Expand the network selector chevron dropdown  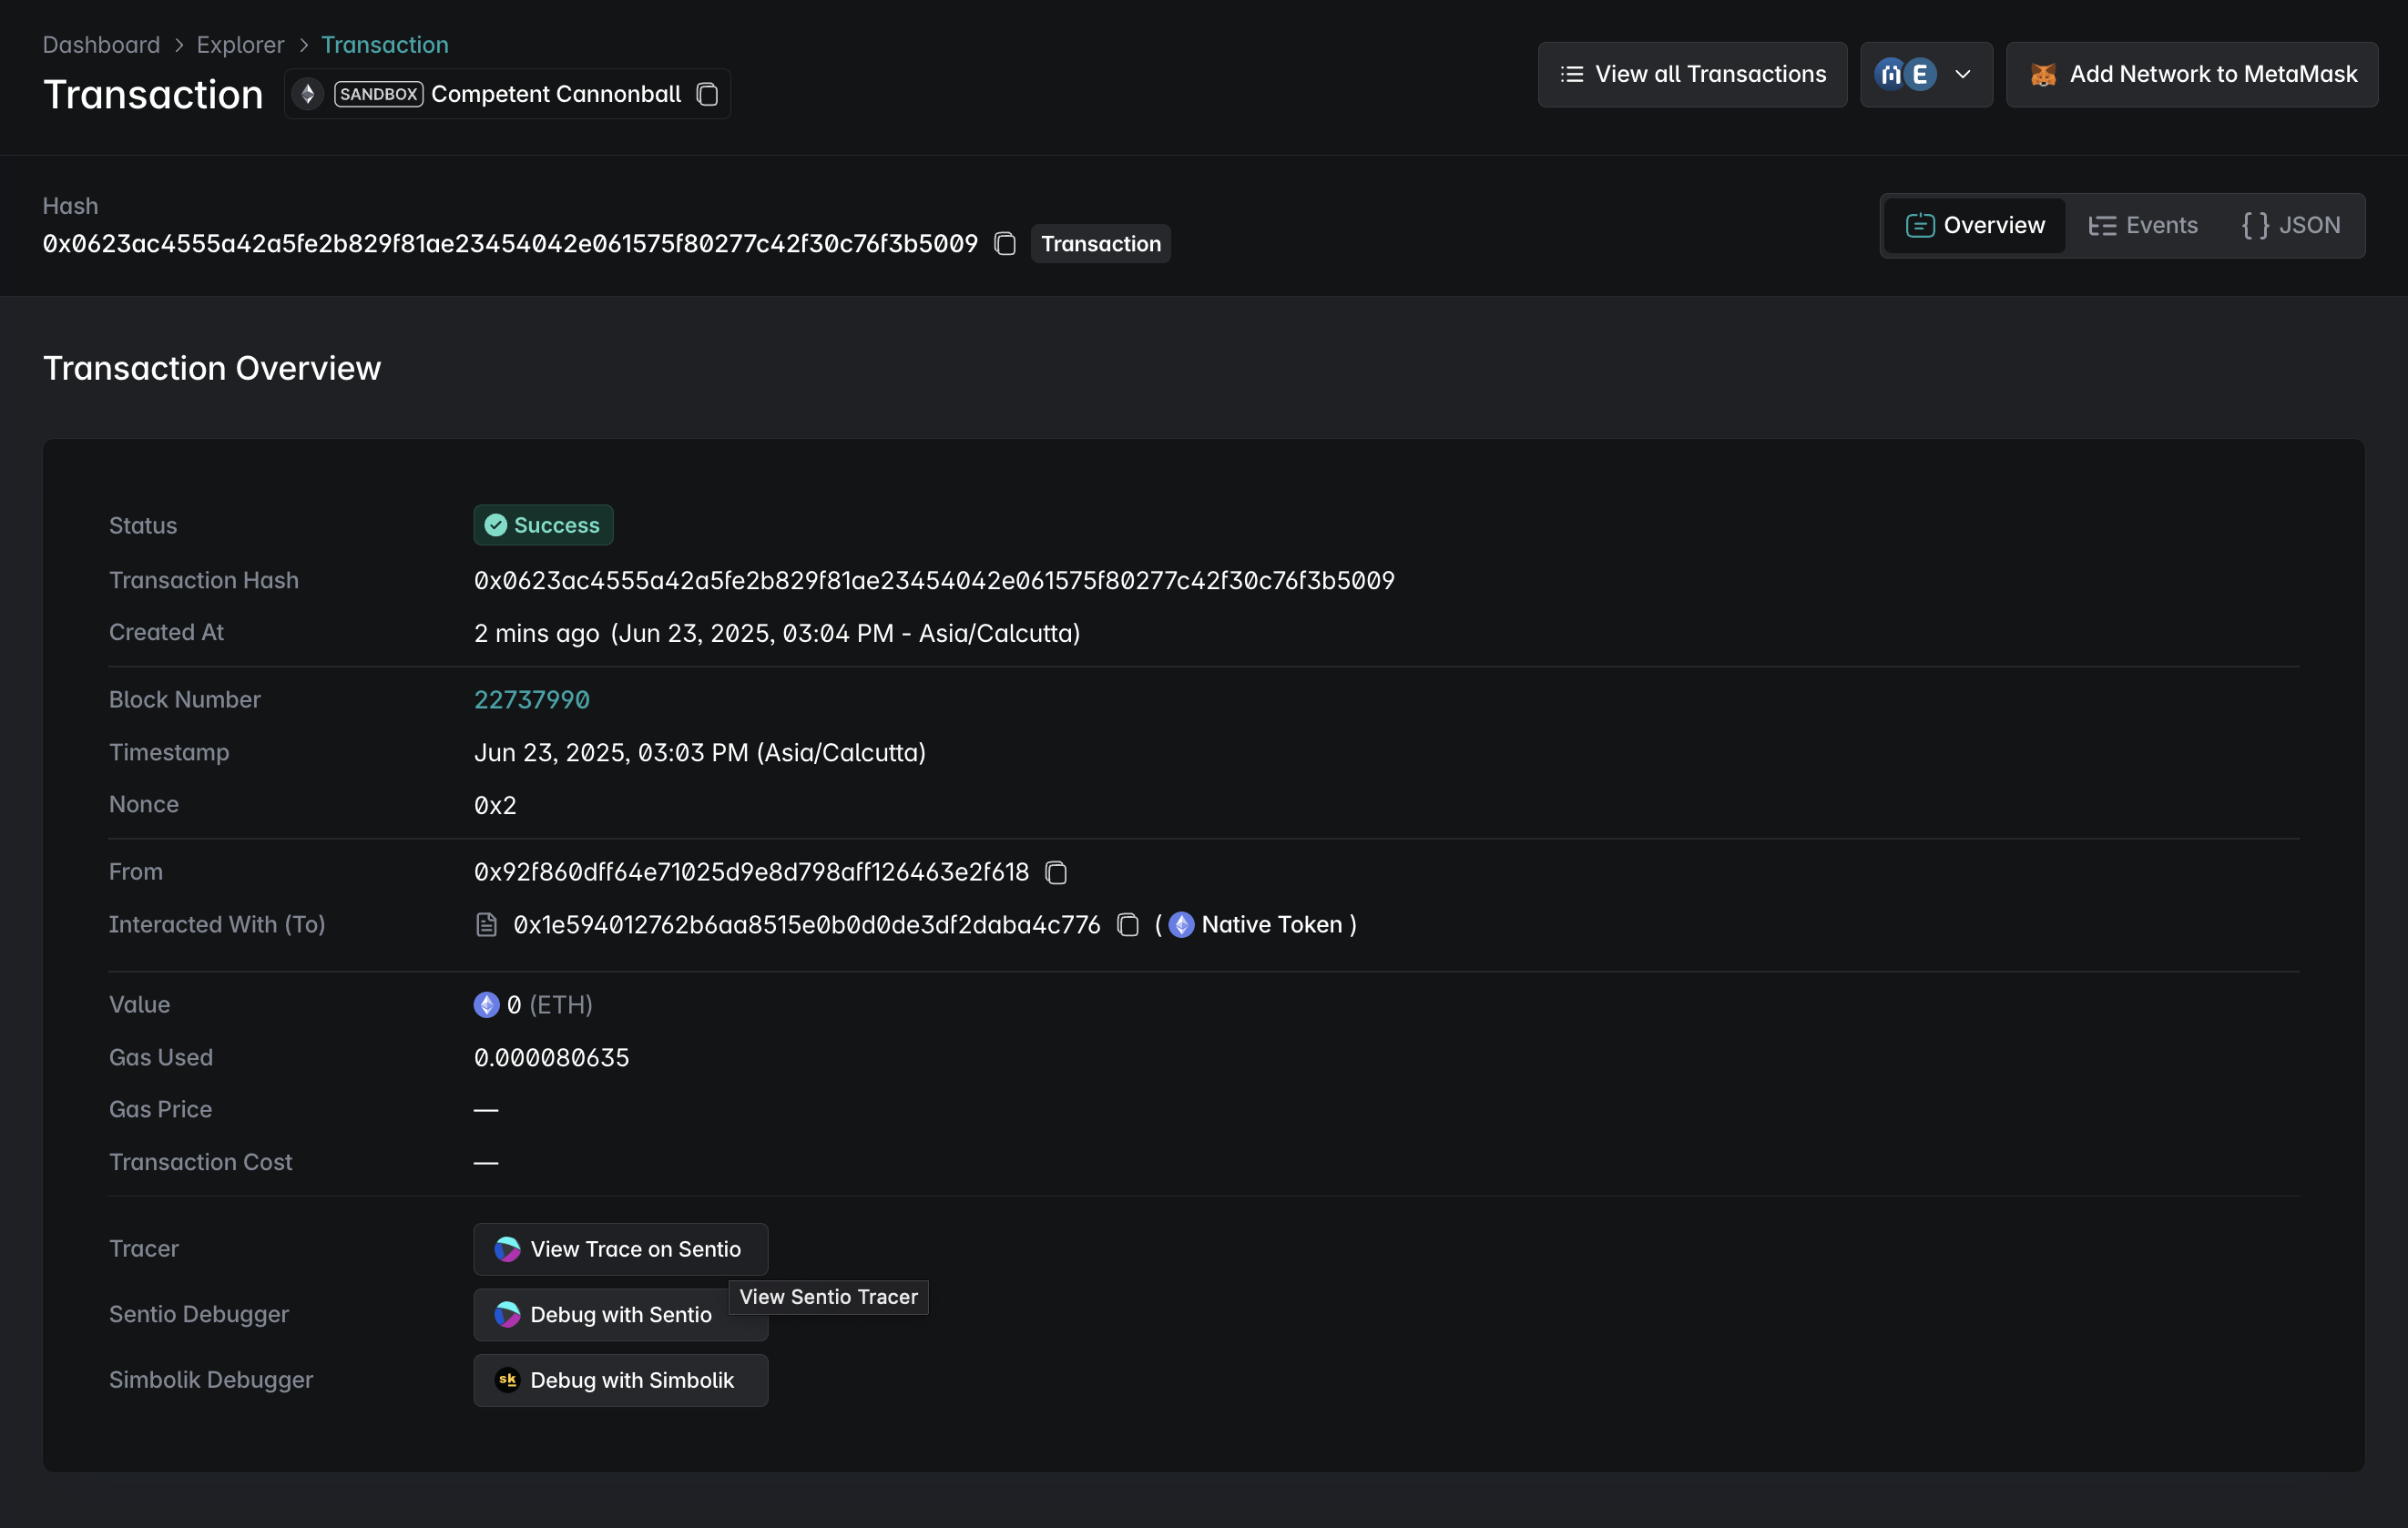tap(1963, 75)
